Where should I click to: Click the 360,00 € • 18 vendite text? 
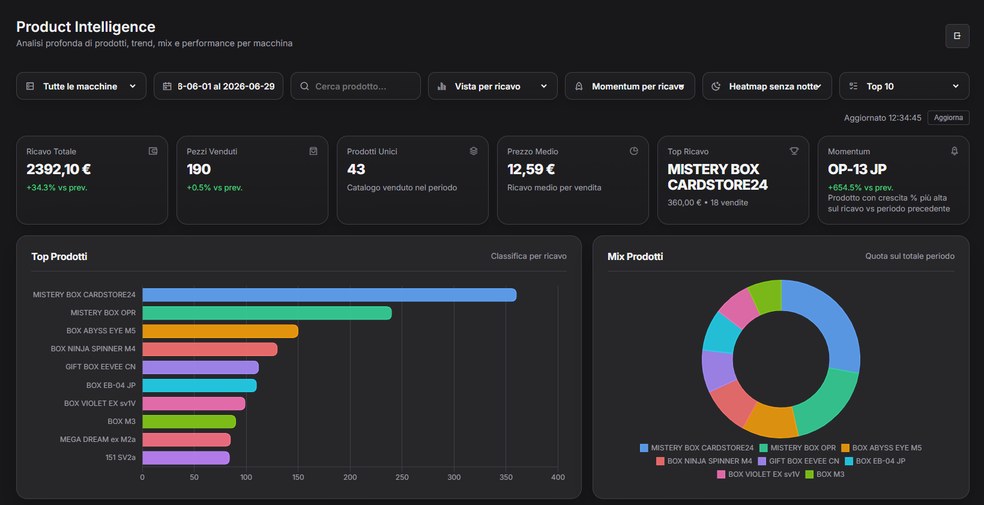707,203
